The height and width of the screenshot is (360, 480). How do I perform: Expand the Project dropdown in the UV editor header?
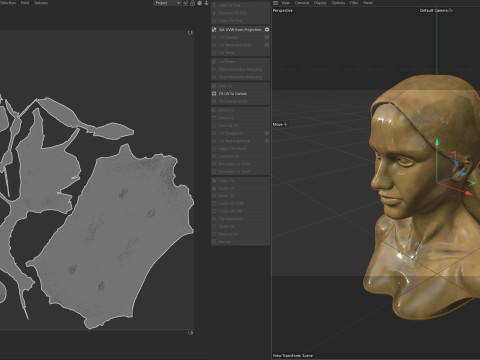[x=167, y=3]
